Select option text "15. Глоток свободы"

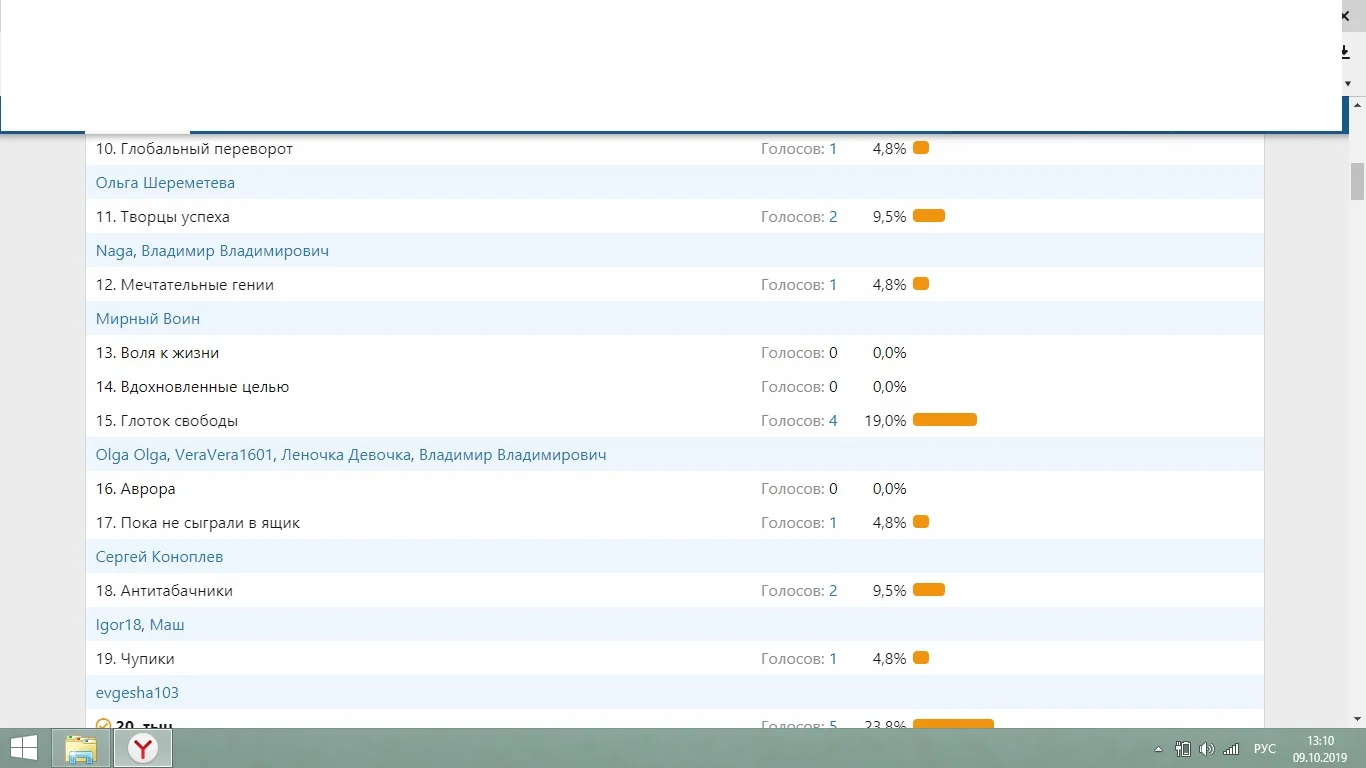(167, 421)
